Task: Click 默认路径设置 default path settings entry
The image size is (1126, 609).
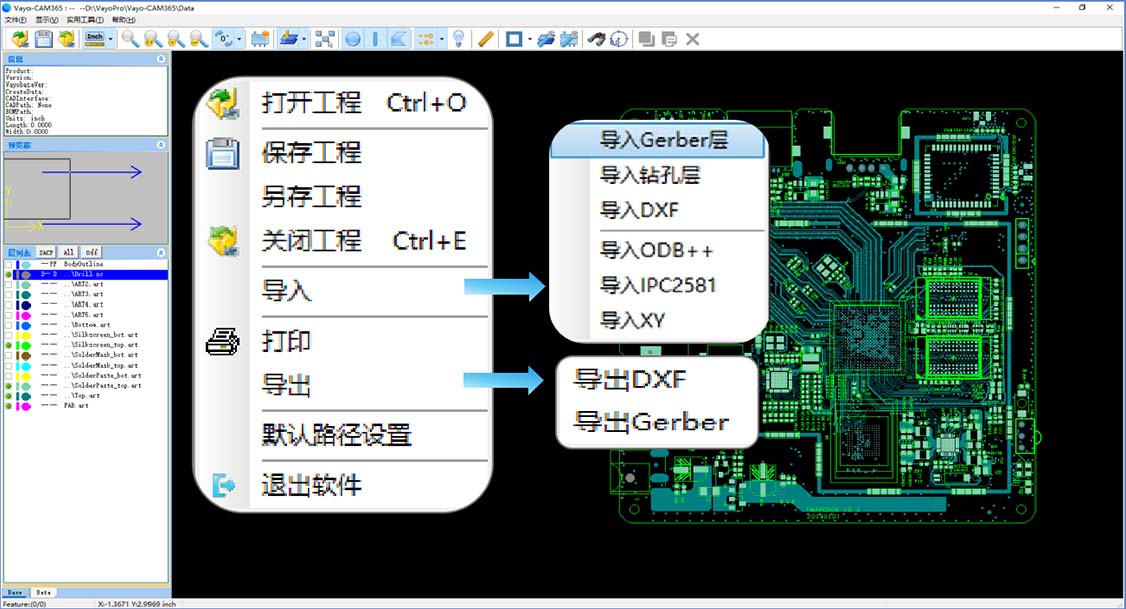Action: pos(337,434)
